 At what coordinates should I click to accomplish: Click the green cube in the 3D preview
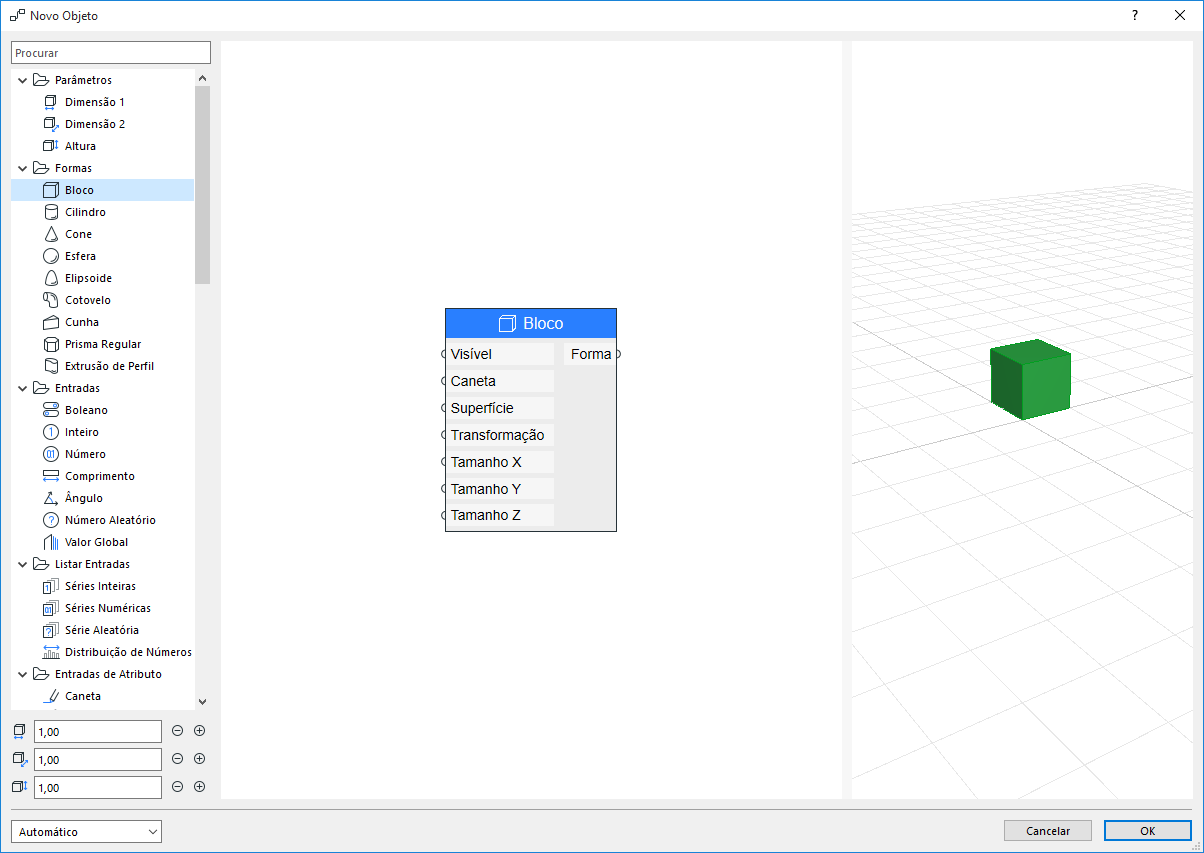coord(1030,379)
